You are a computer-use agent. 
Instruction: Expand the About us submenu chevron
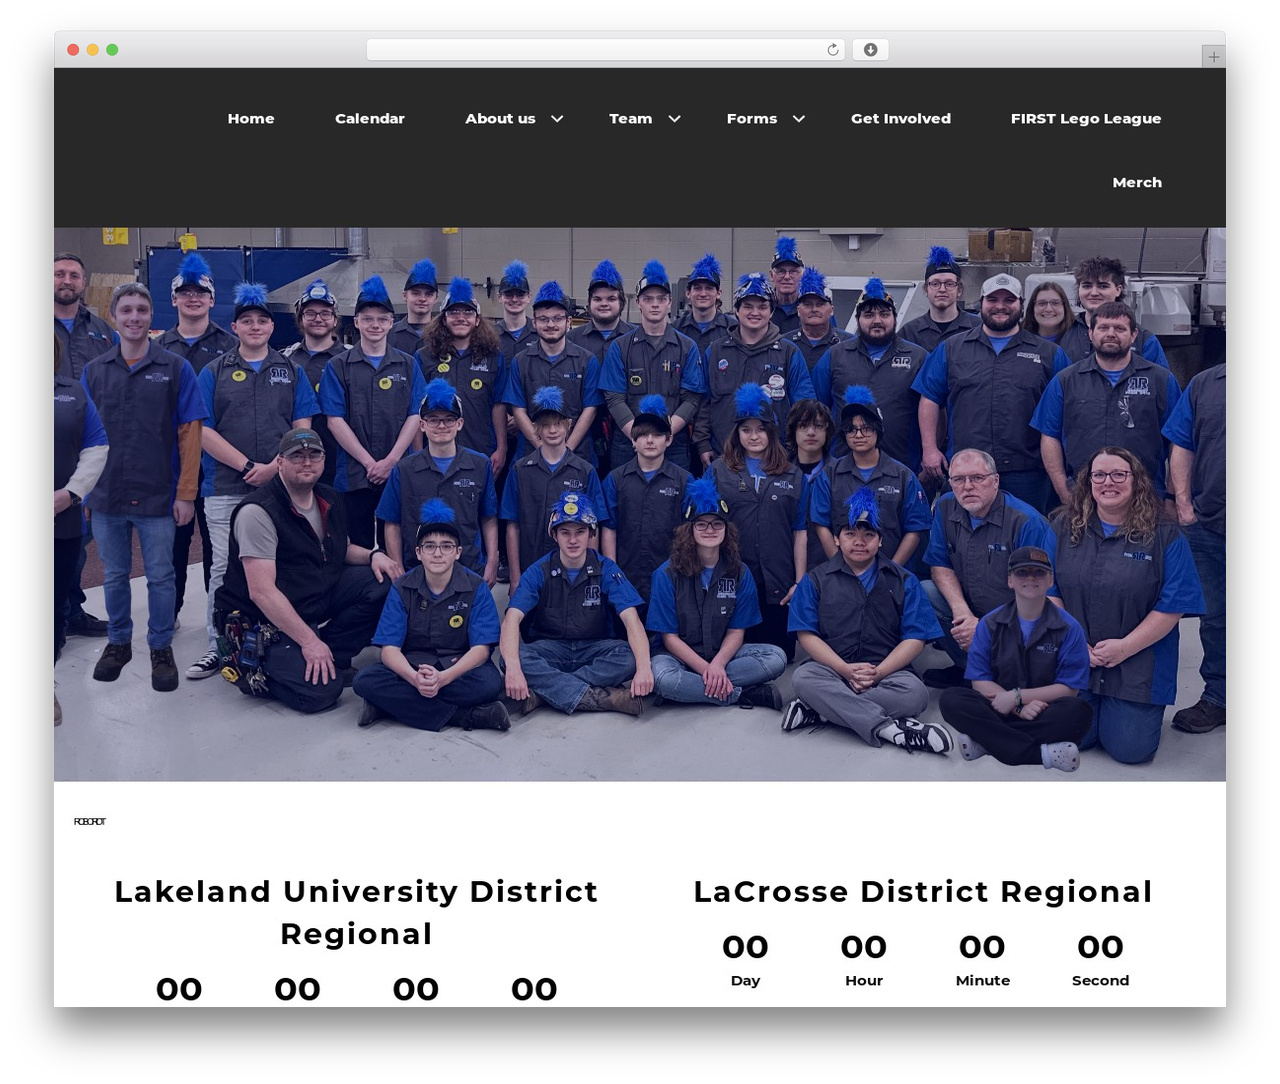tap(557, 118)
